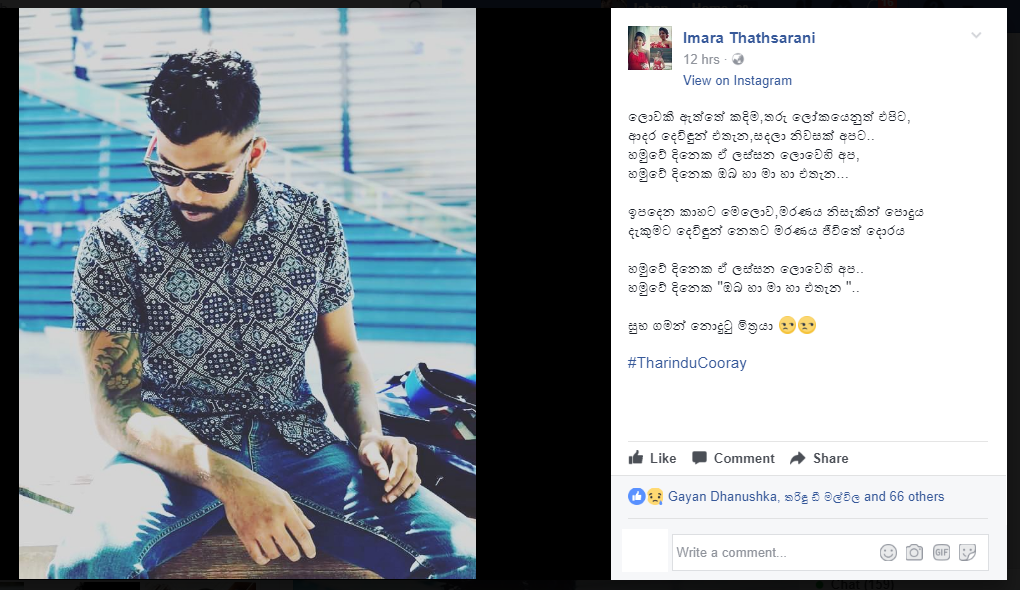Click the man in sunglasses photo
Image resolution: width=1020 pixels, height=590 pixels.
coord(247,293)
